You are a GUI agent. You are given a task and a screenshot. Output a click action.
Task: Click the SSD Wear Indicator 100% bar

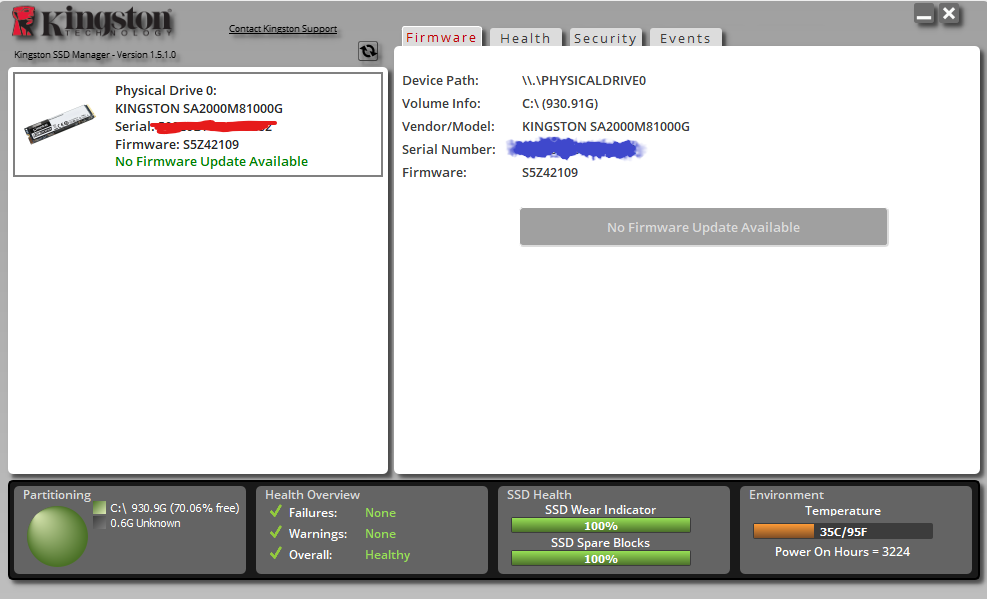pos(601,525)
